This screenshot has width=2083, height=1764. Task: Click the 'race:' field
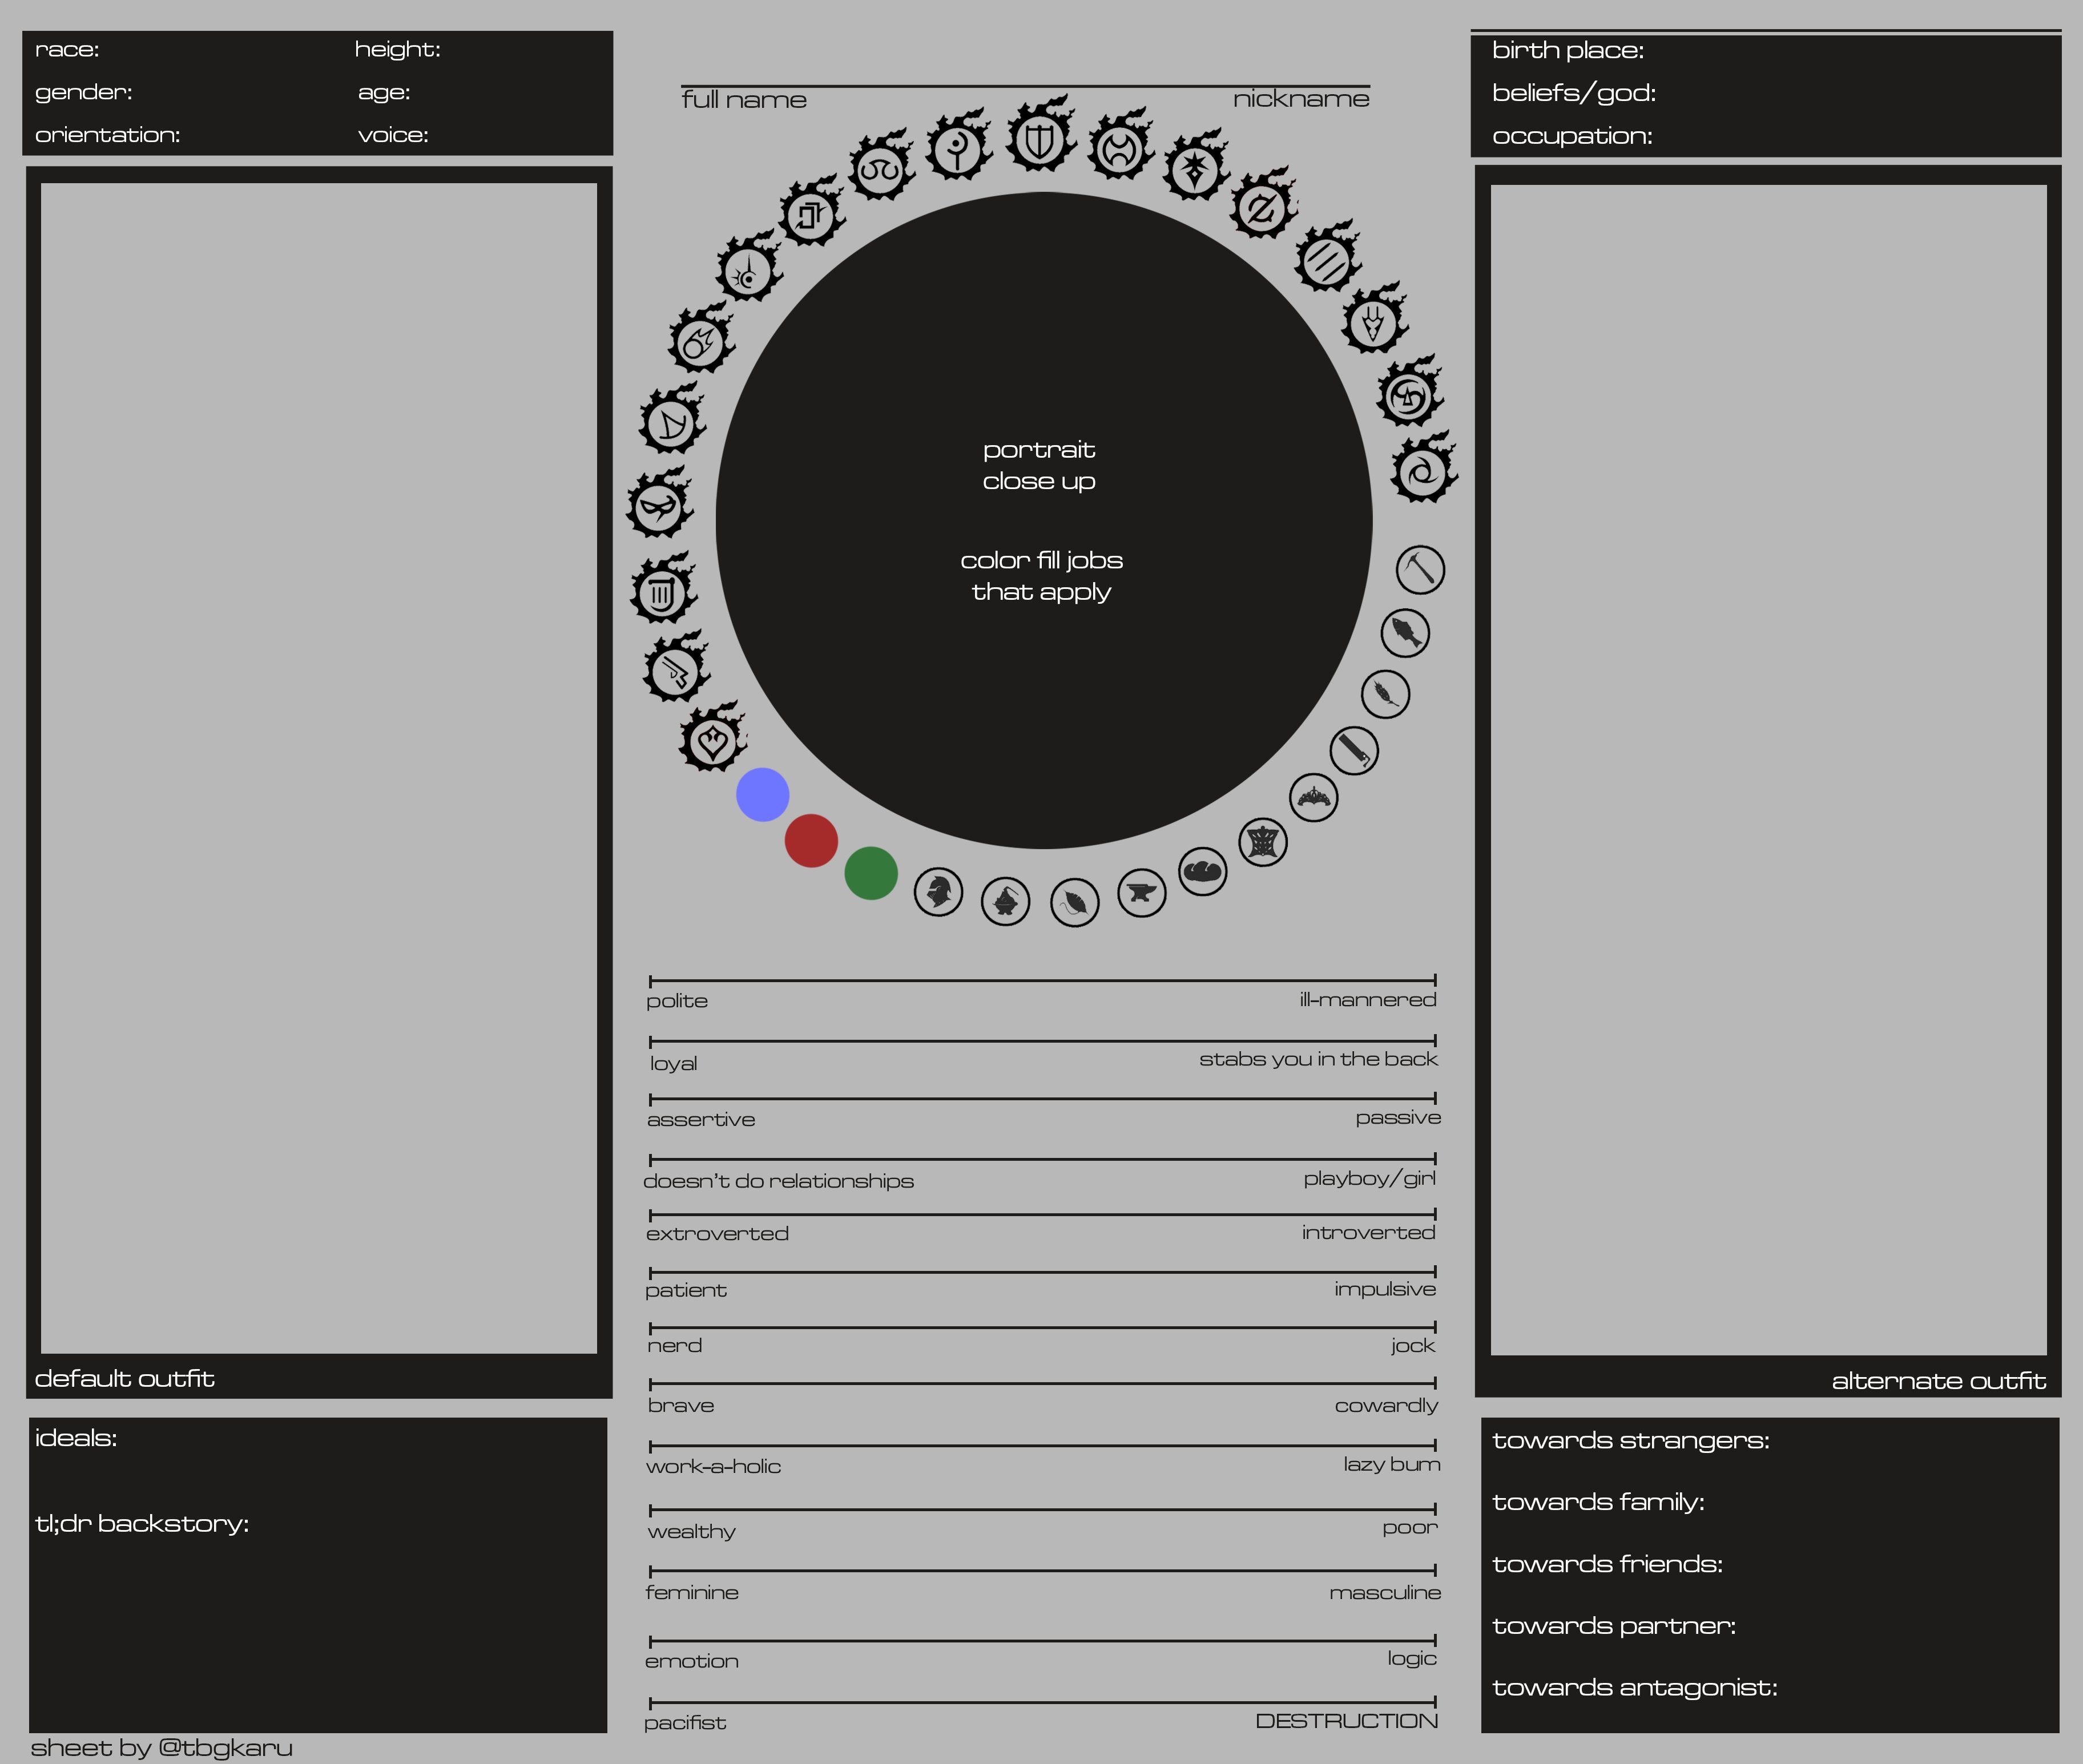pyautogui.click(x=67, y=50)
